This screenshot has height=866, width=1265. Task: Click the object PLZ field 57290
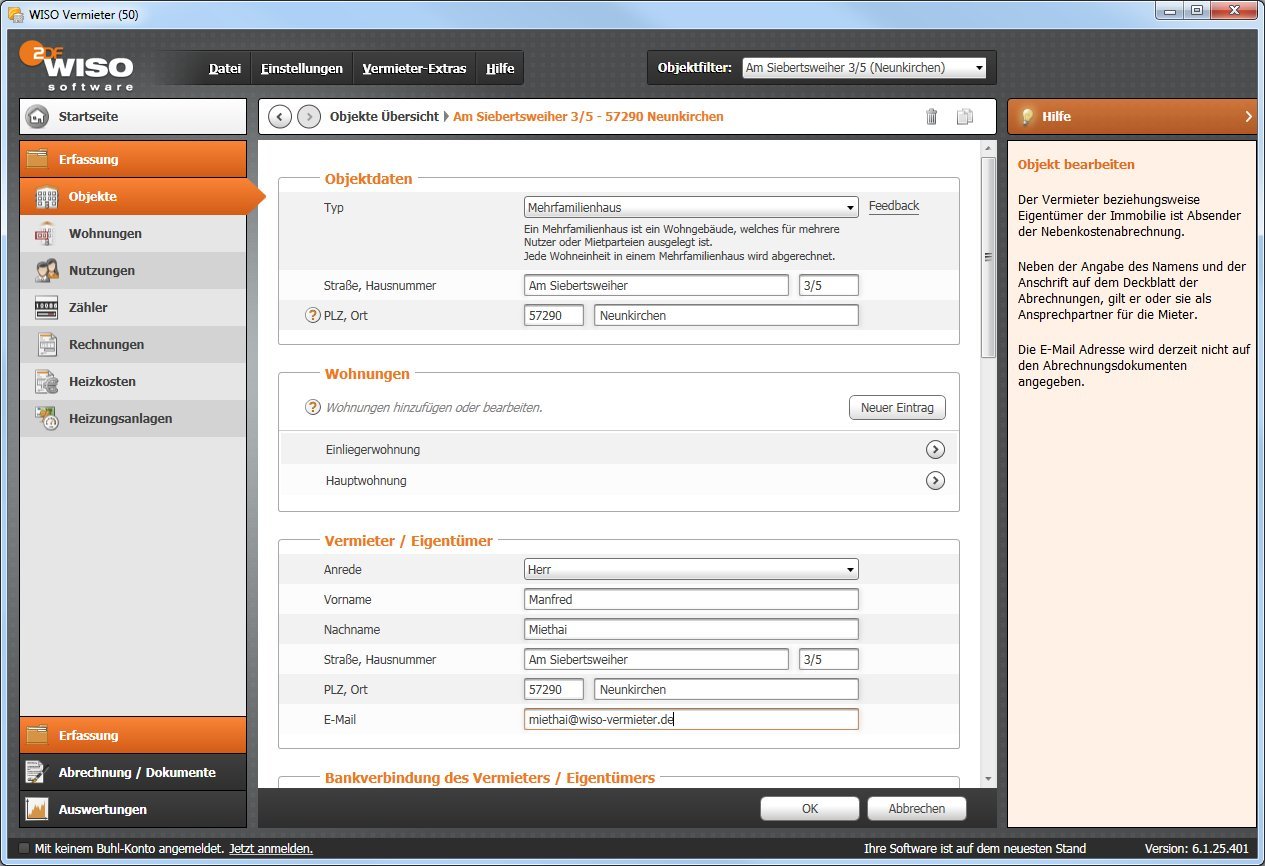tap(554, 315)
